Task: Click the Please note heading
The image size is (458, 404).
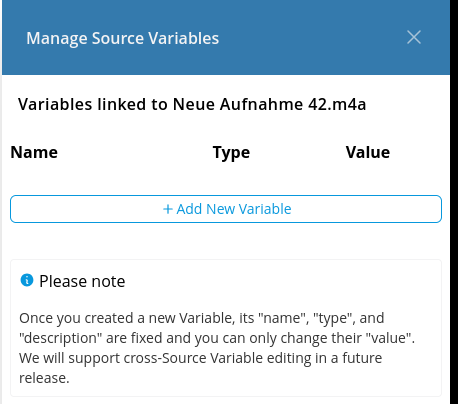Action: (82, 281)
